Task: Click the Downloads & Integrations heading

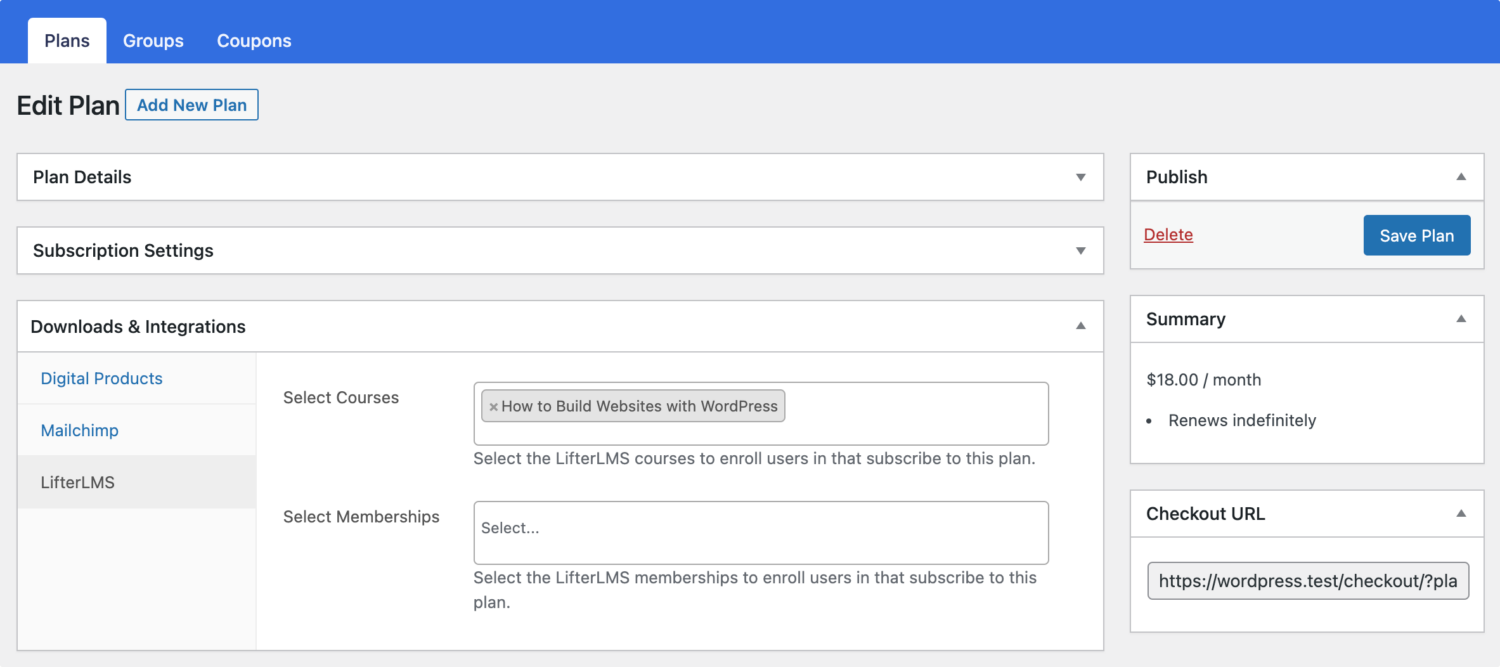Action: [x=138, y=327]
